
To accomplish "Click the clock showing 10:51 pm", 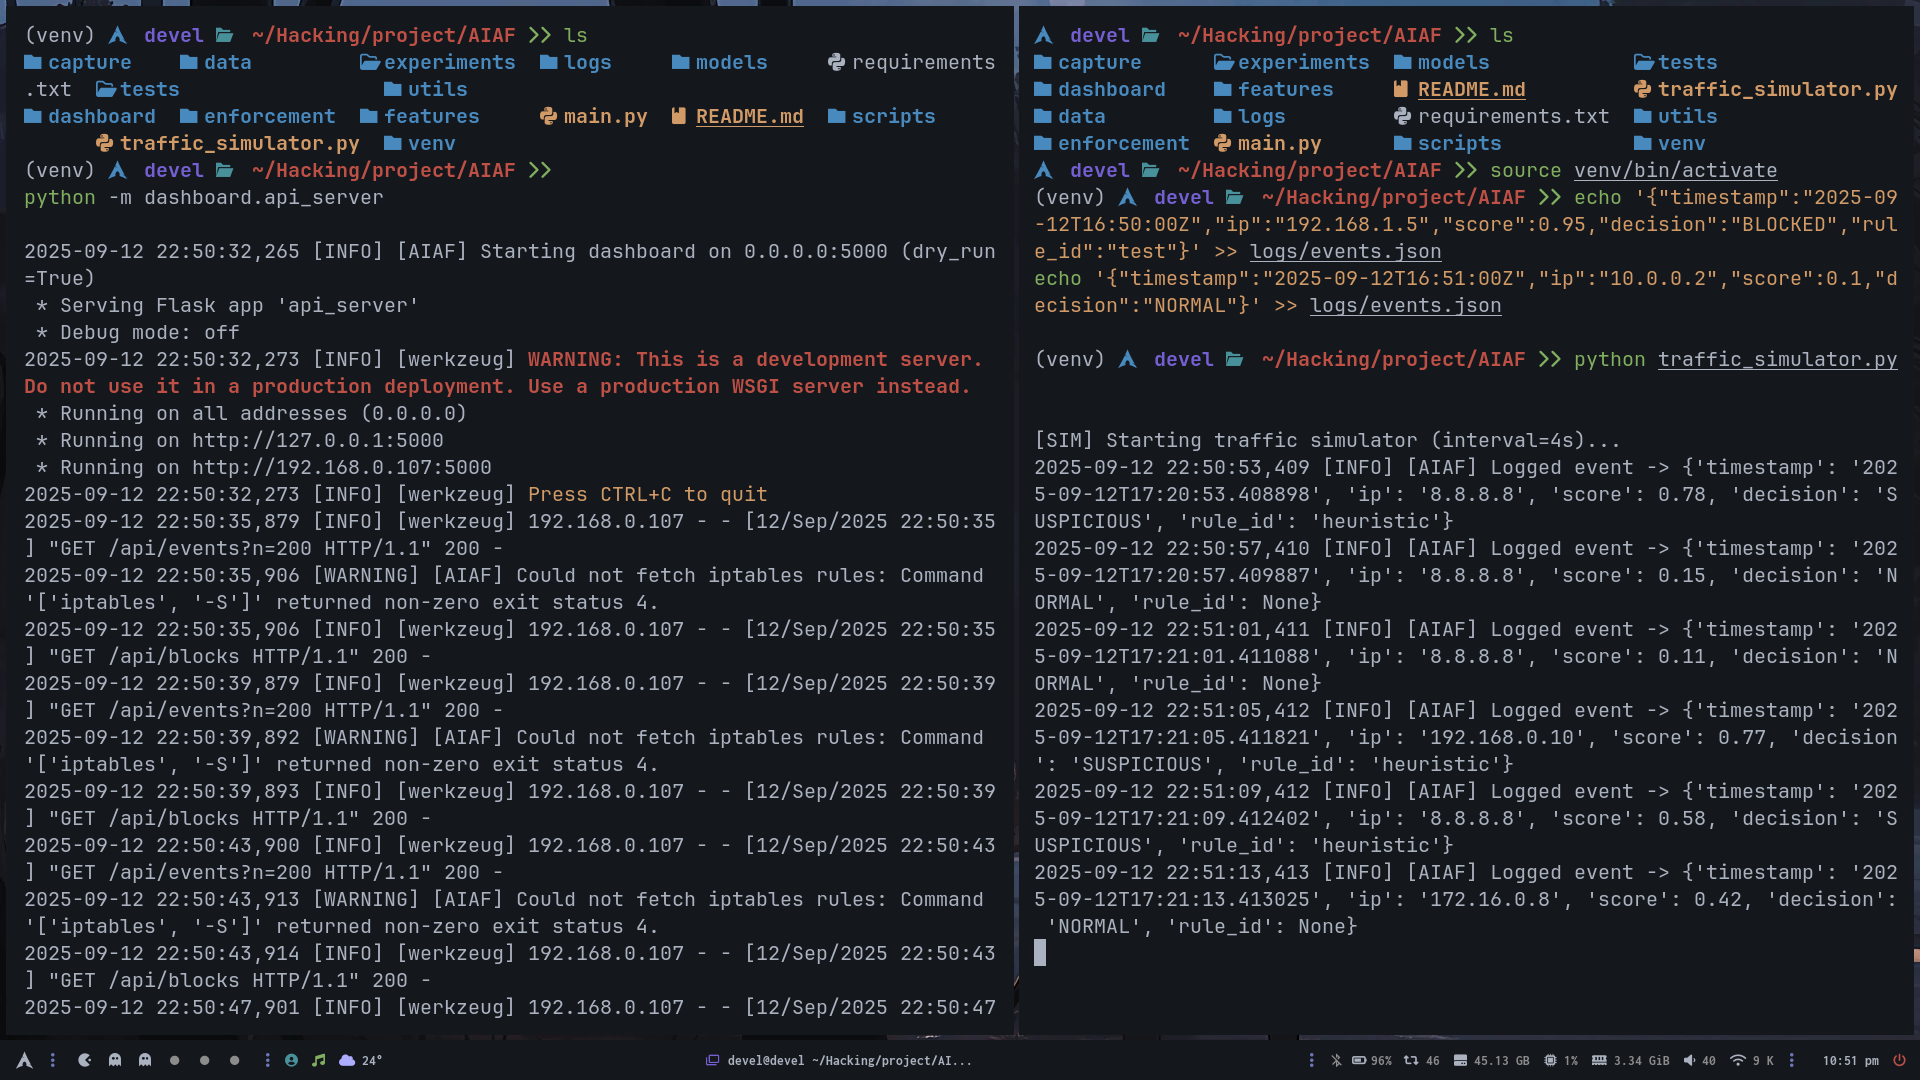I will click(1850, 1060).
